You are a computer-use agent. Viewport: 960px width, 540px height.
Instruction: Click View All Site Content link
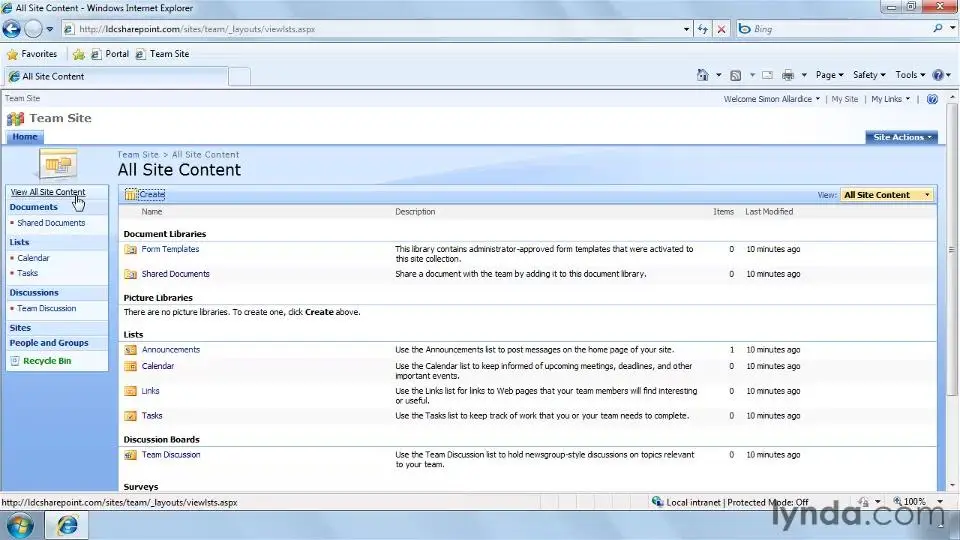tap(48, 192)
